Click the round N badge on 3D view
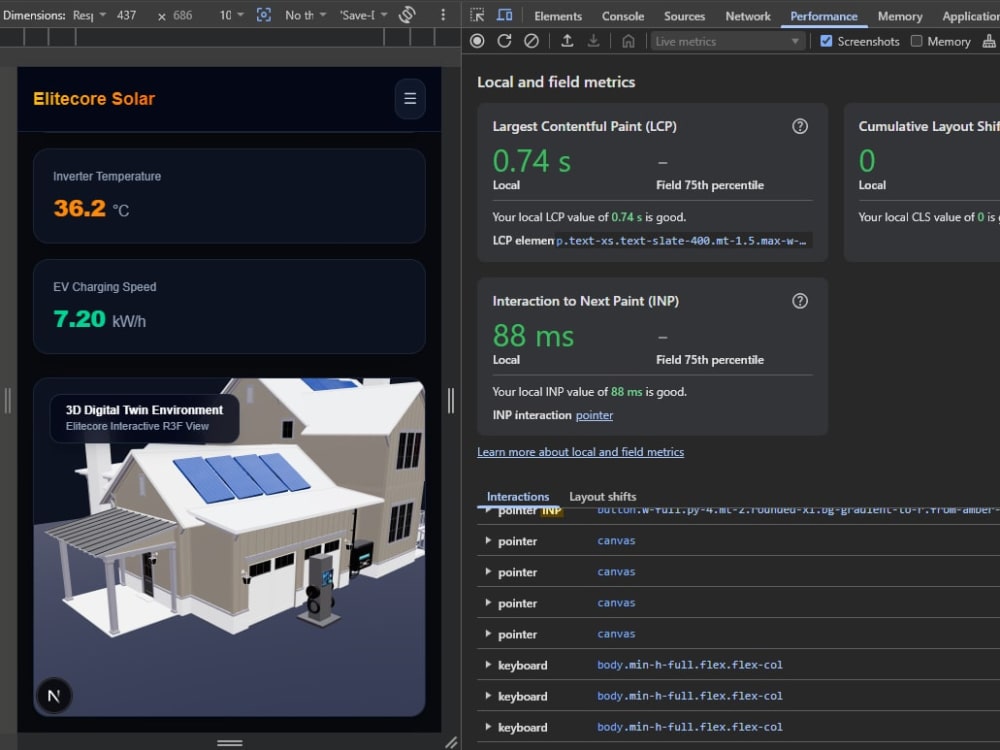Viewport: 1000px width, 750px height. pyautogui.click(x=54, y=695)
